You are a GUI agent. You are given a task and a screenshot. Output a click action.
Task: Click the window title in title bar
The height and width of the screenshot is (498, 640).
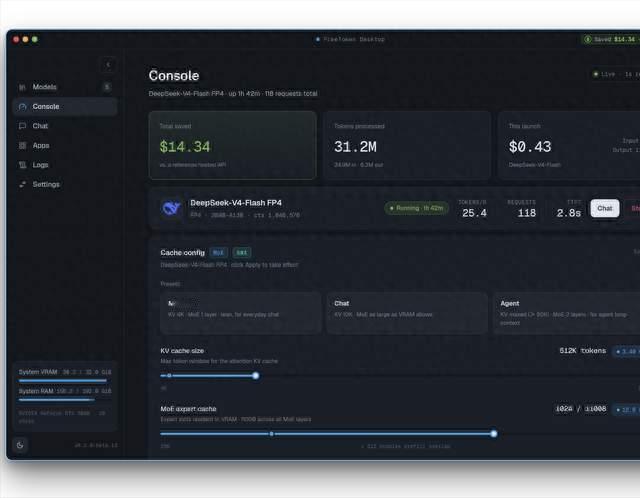coord(353,39)
